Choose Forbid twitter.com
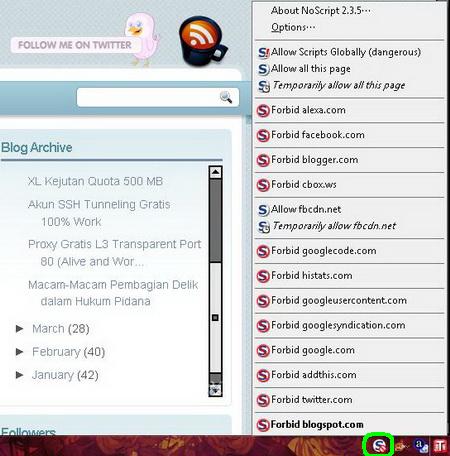 coord(349,400)
